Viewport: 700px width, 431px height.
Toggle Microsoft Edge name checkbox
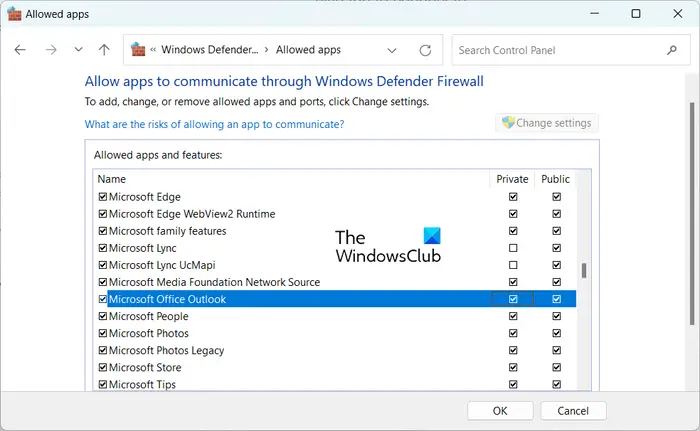(103, 197)
